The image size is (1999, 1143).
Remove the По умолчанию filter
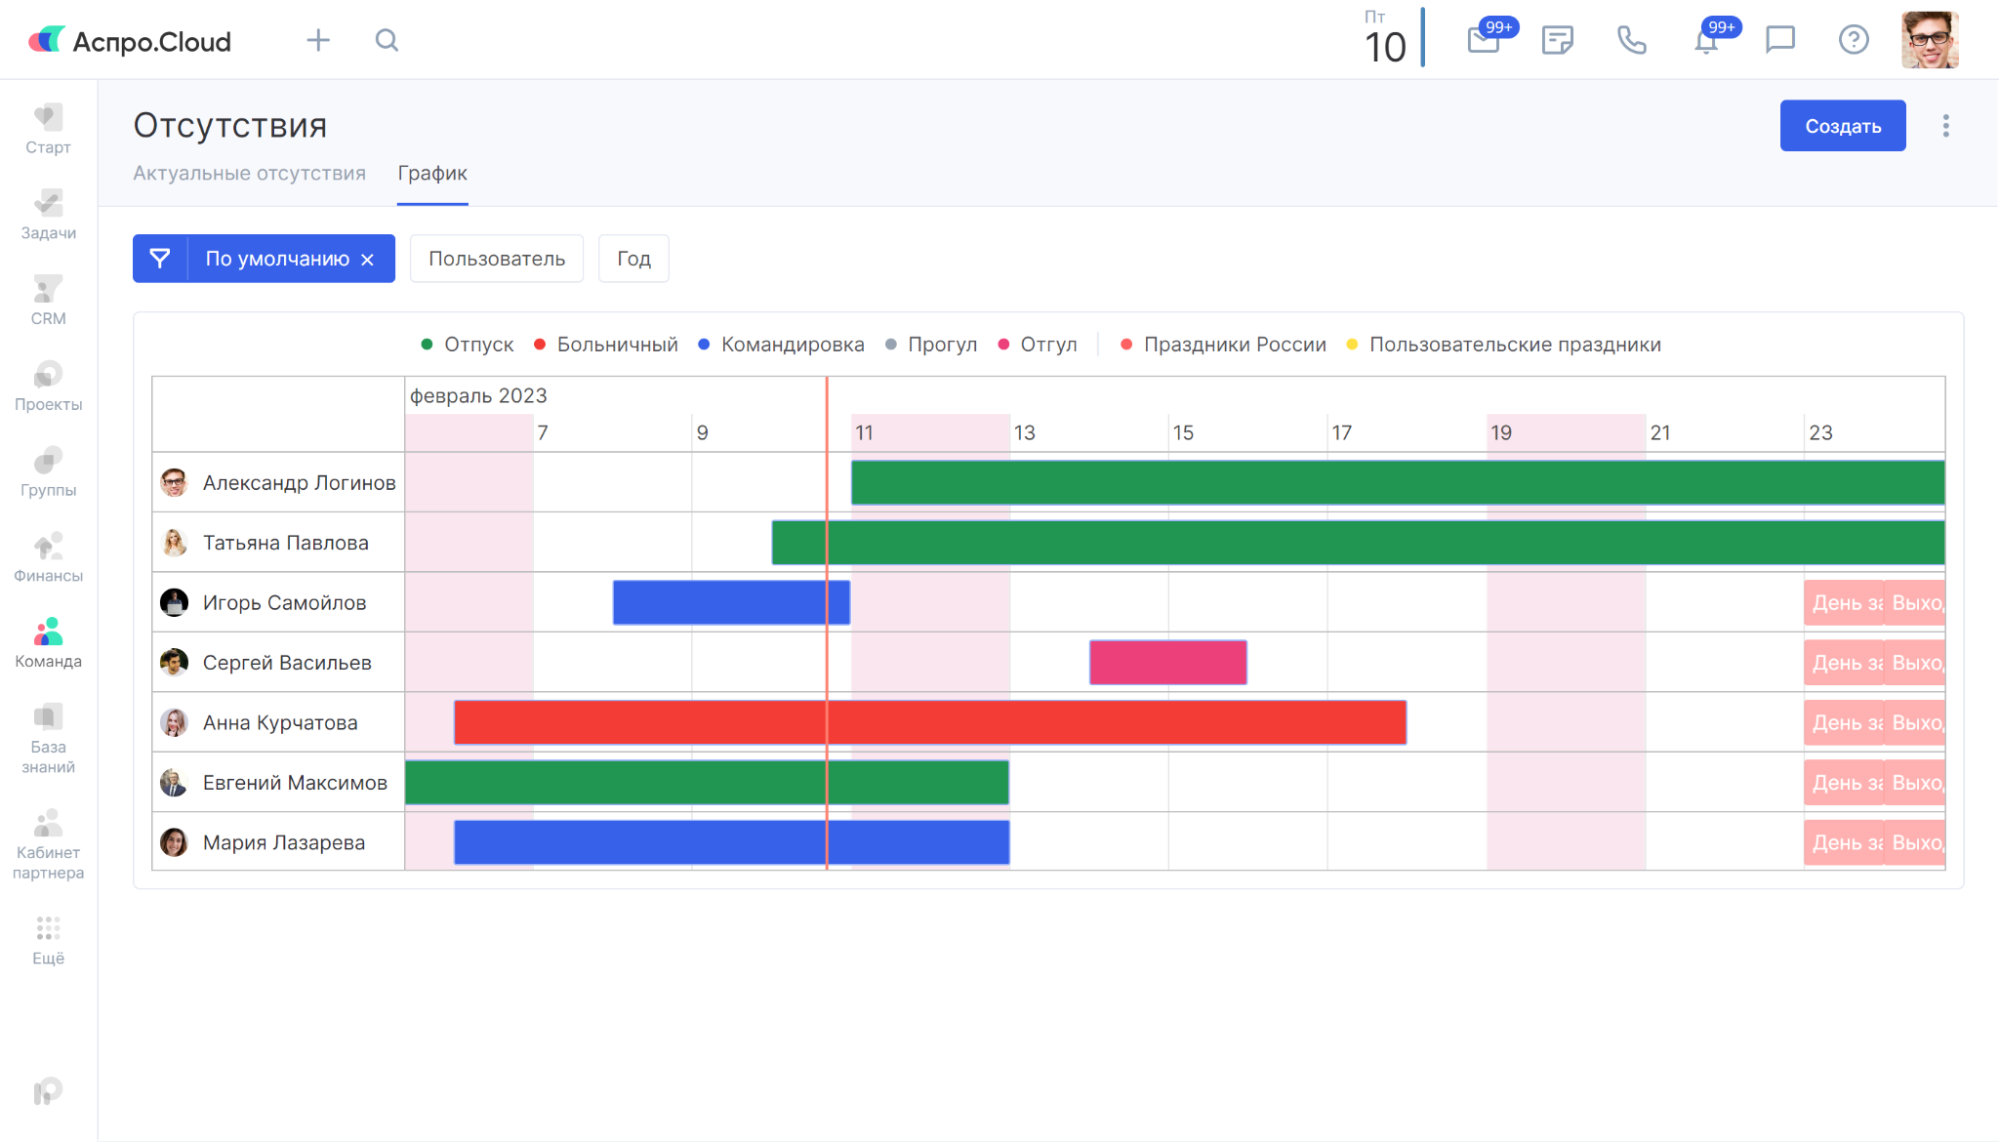pos(368,260)
